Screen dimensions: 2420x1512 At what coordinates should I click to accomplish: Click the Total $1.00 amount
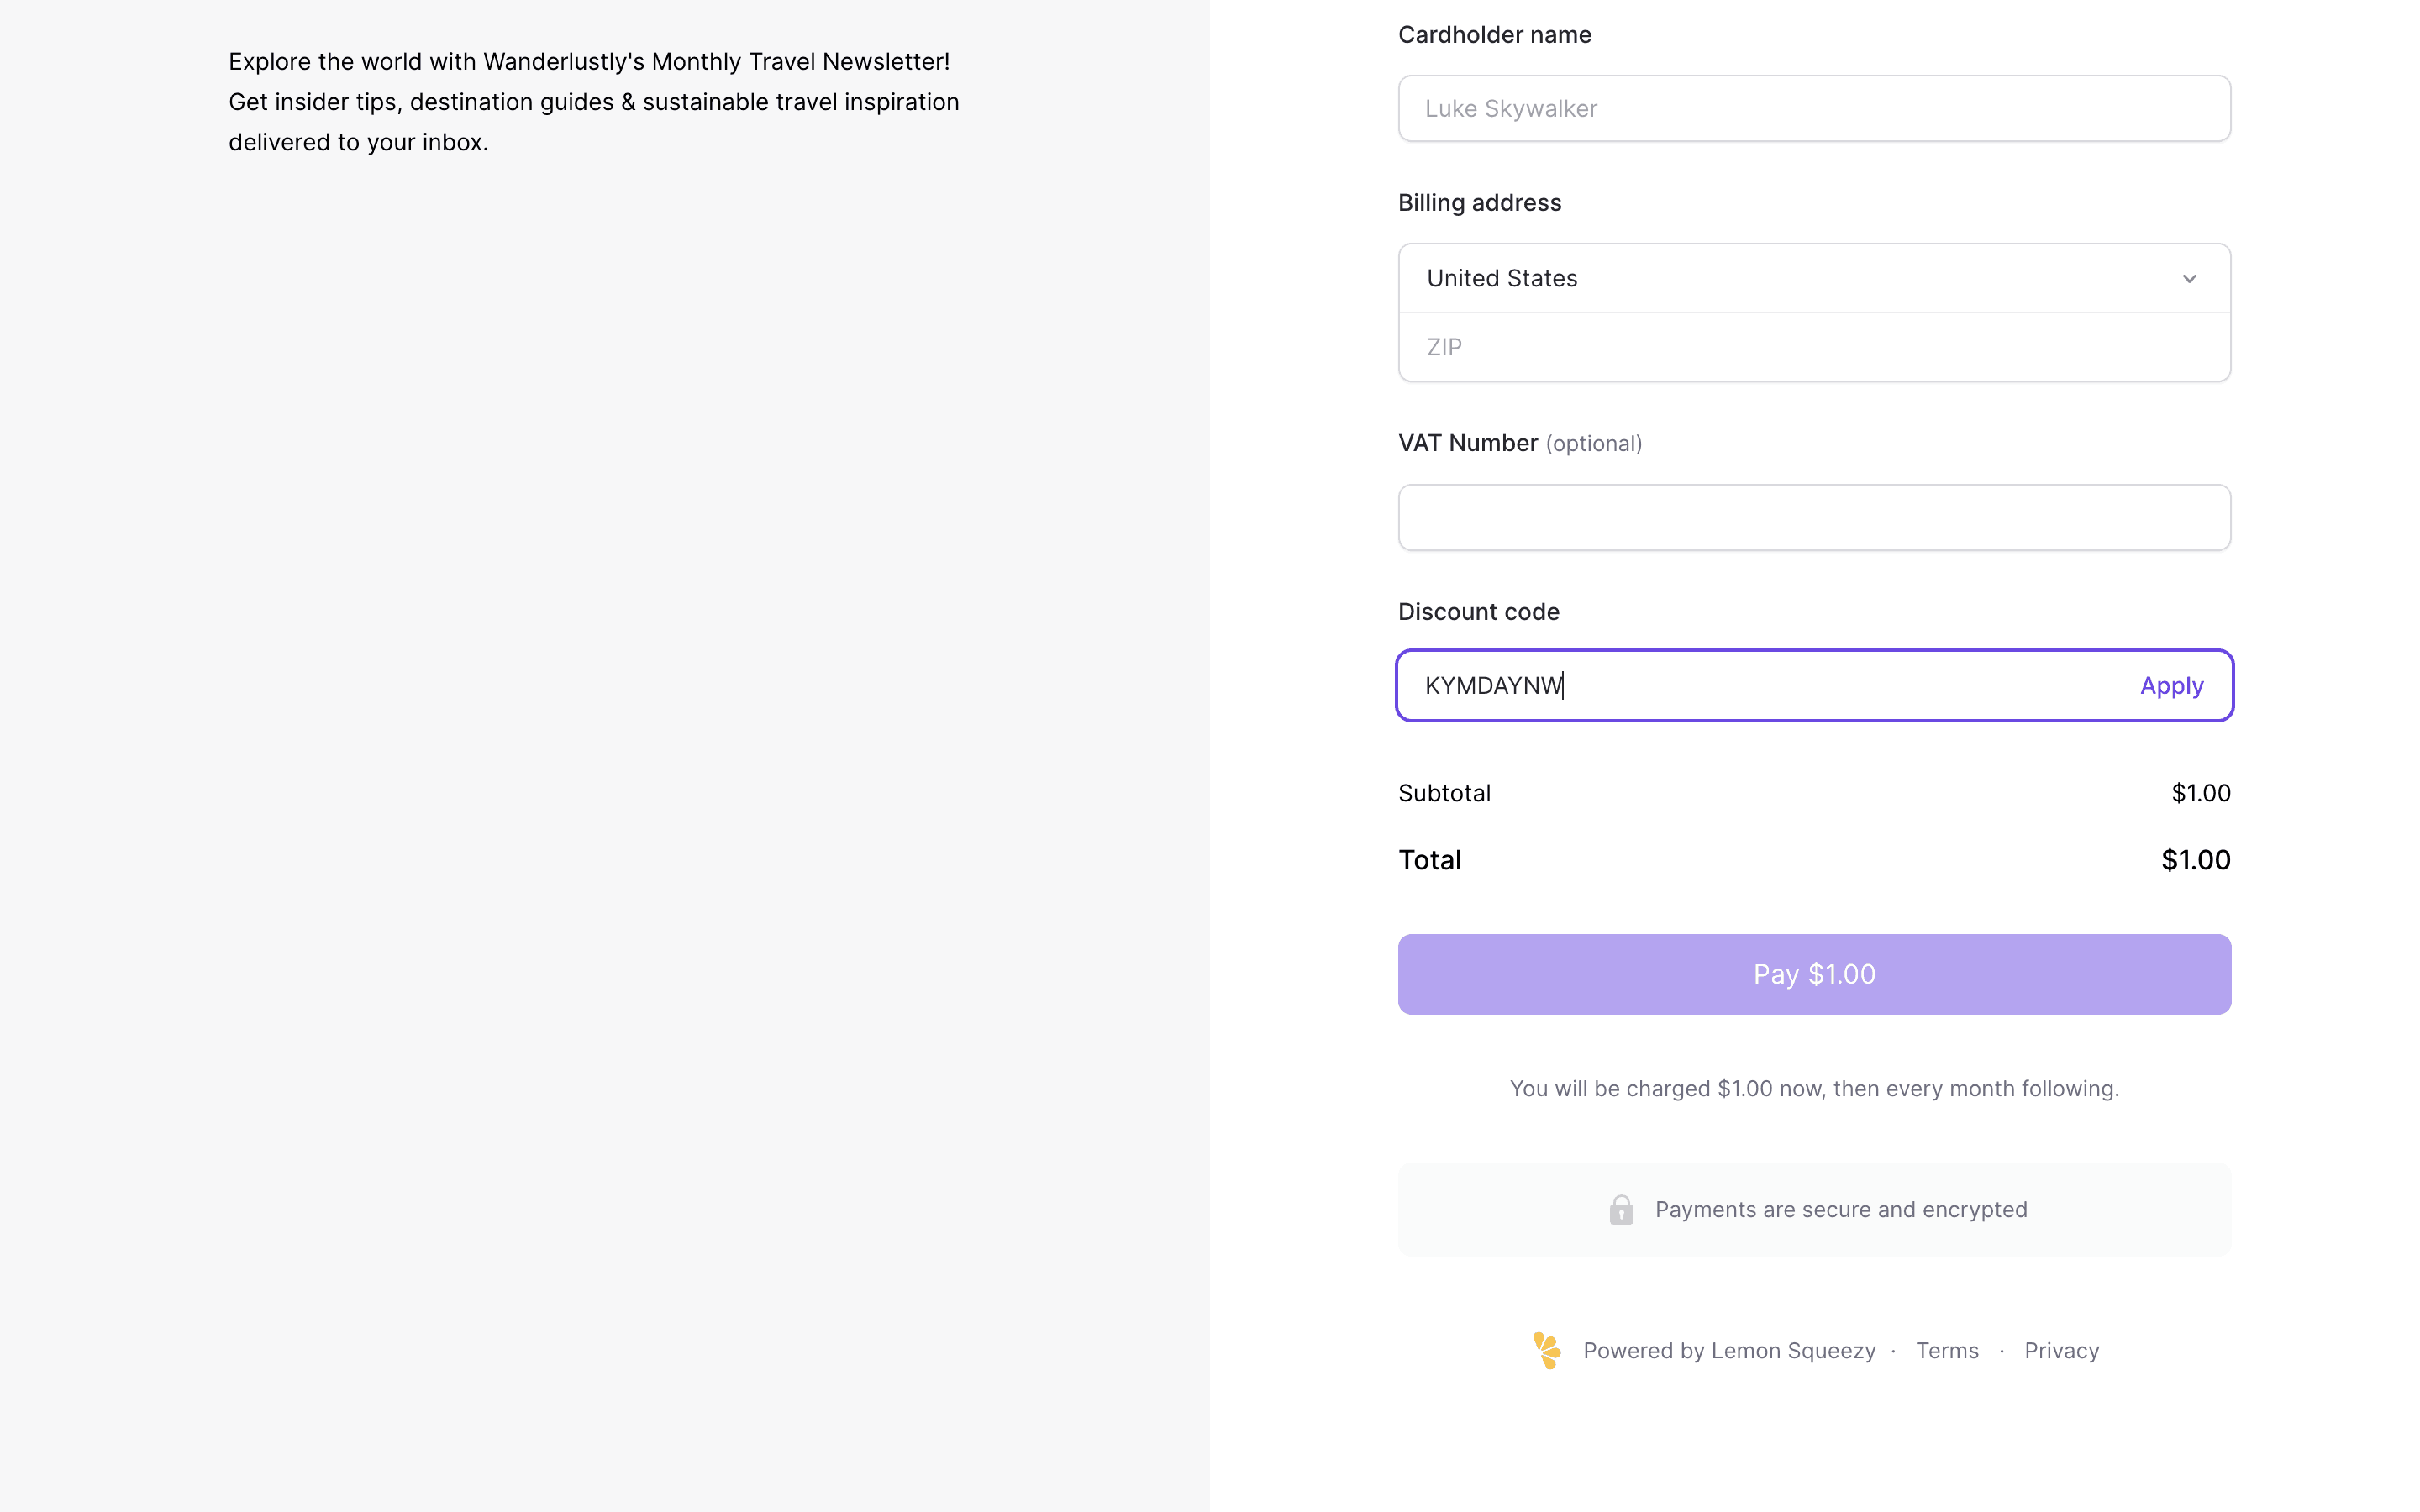[2195, 860]
